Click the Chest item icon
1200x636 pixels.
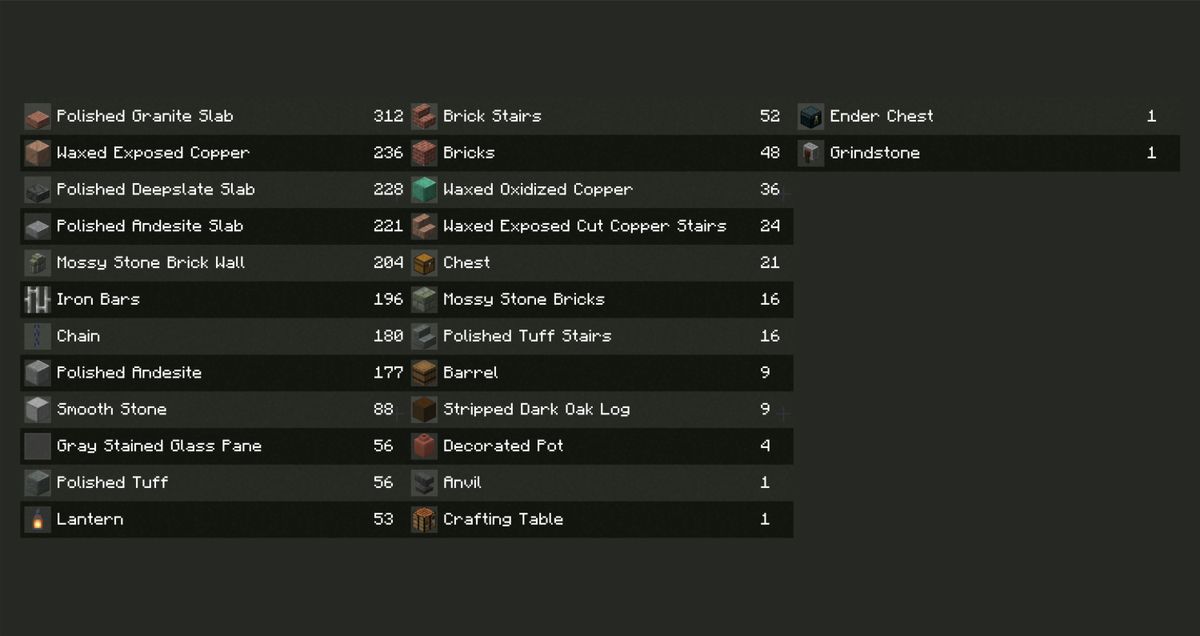[x=424, y=263]
